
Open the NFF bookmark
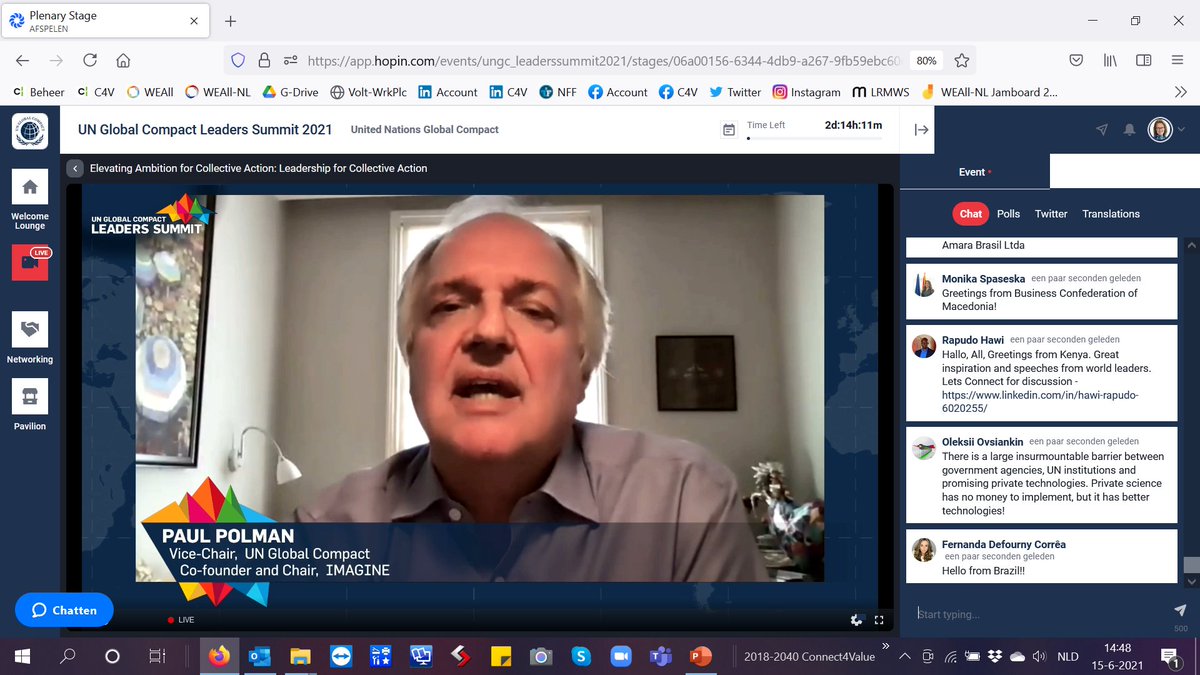click(x=558, y=92)
